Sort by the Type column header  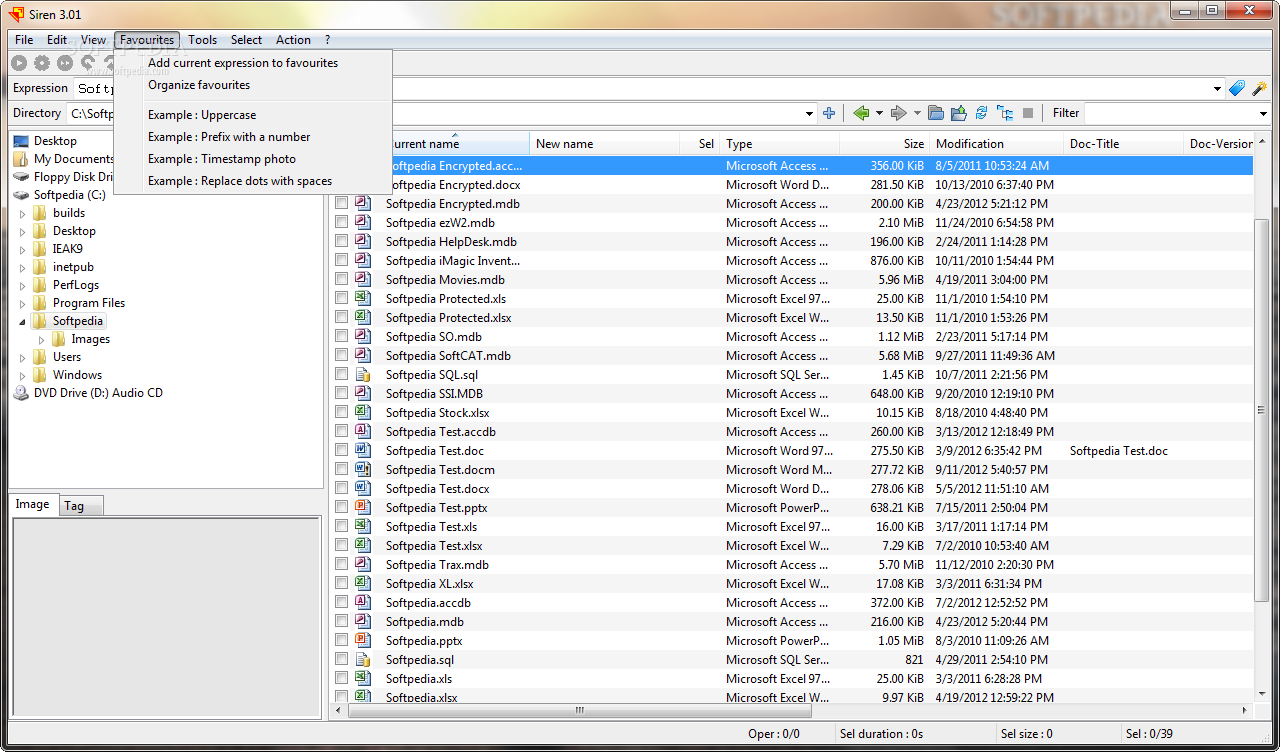780,144
